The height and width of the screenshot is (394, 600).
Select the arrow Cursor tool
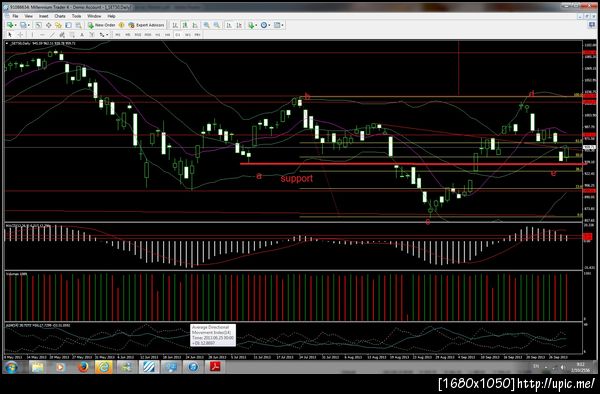(10, 35)
